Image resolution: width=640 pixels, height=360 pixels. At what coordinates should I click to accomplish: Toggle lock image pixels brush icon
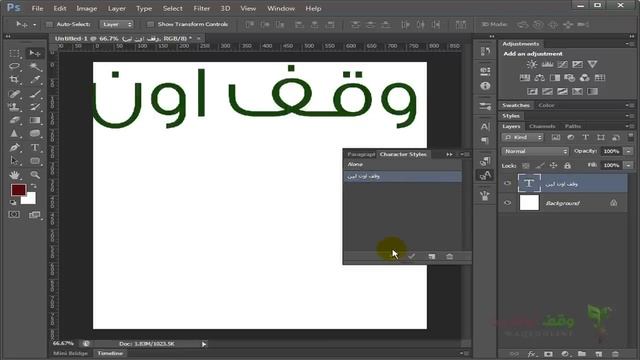(x=540, y=165)
